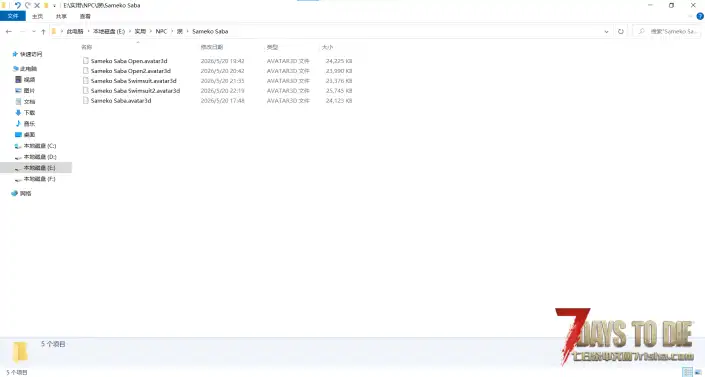Click the date cell 2026/5/20 19:42
This screenshot has width=705, height=377.
(223, 61)
